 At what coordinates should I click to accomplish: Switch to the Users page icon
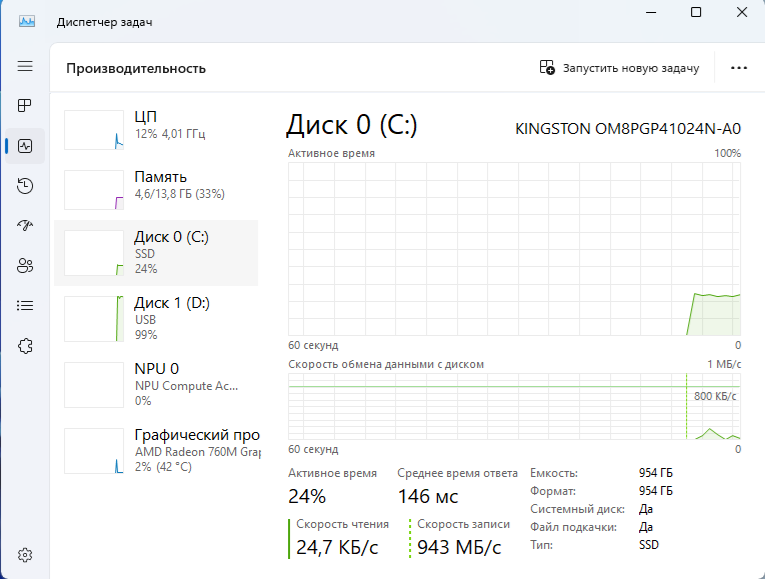(x=25, y=265)
